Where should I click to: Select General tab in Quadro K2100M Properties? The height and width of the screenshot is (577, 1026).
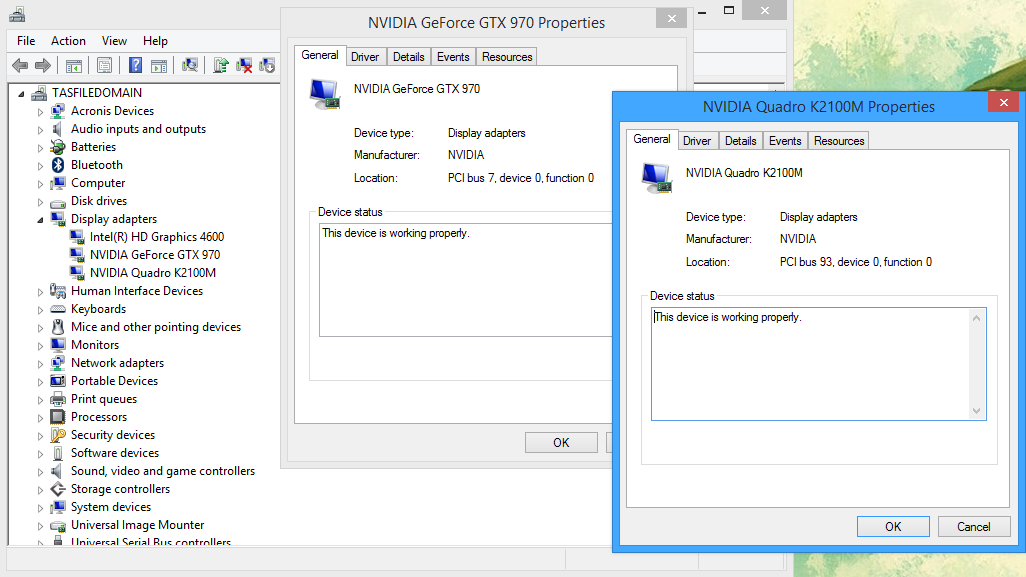tap(652, 139)
